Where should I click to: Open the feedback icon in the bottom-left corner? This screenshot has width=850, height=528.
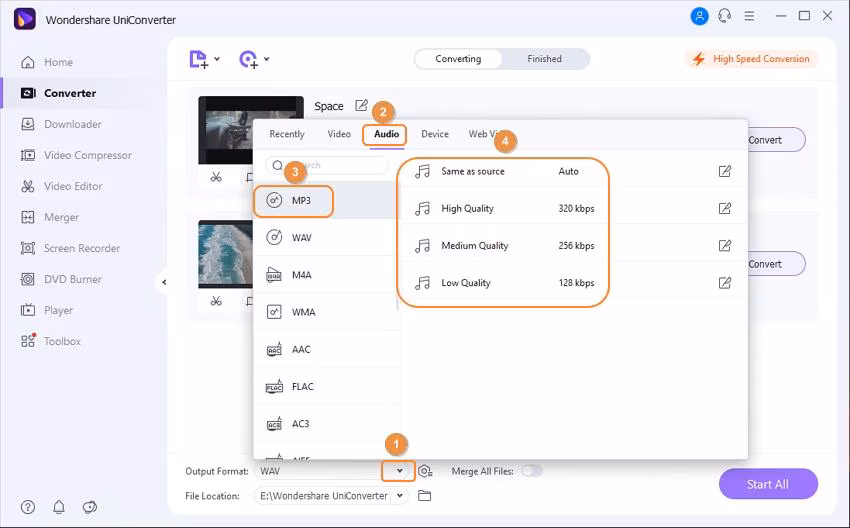[90, 507]
